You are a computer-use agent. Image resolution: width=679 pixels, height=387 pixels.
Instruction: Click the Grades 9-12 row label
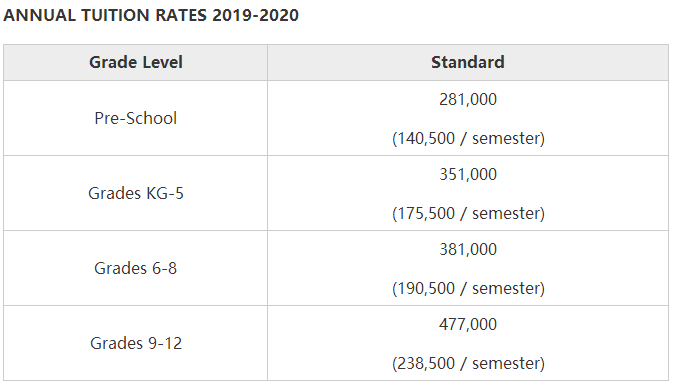[x=136, y=343]
